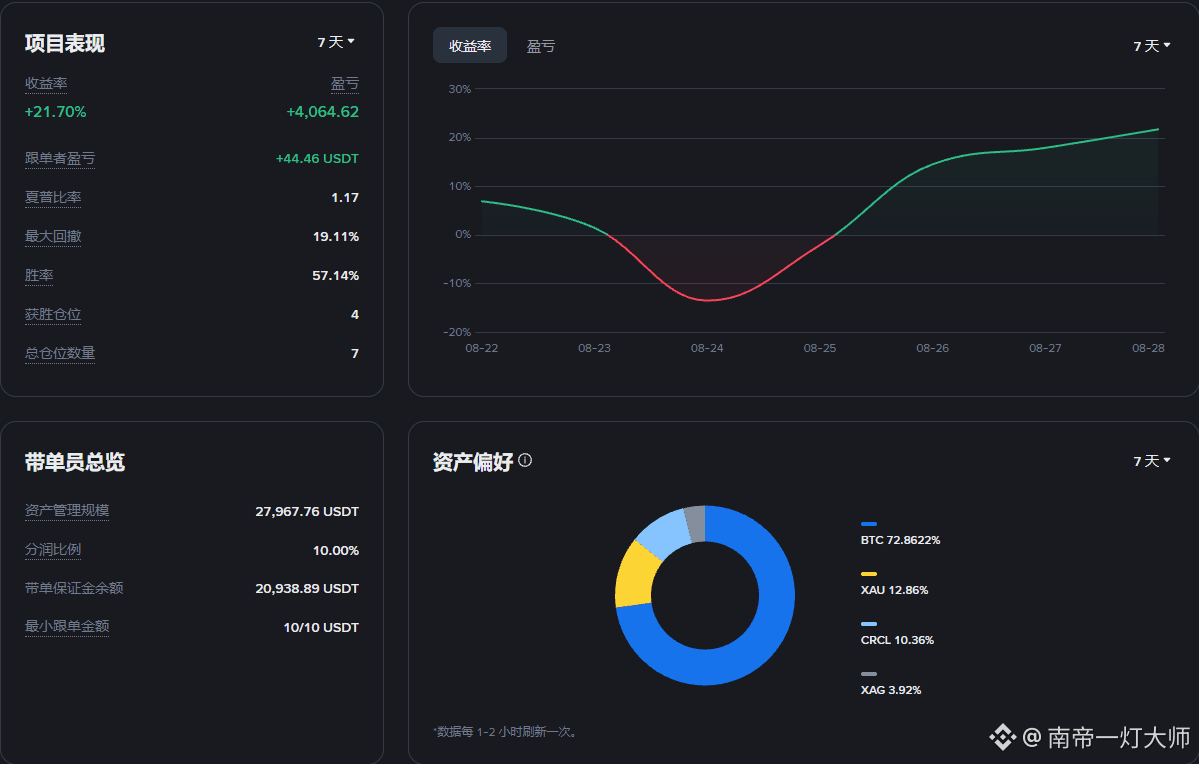Click the 跟单者盈亏 label

tap(60, 158)
